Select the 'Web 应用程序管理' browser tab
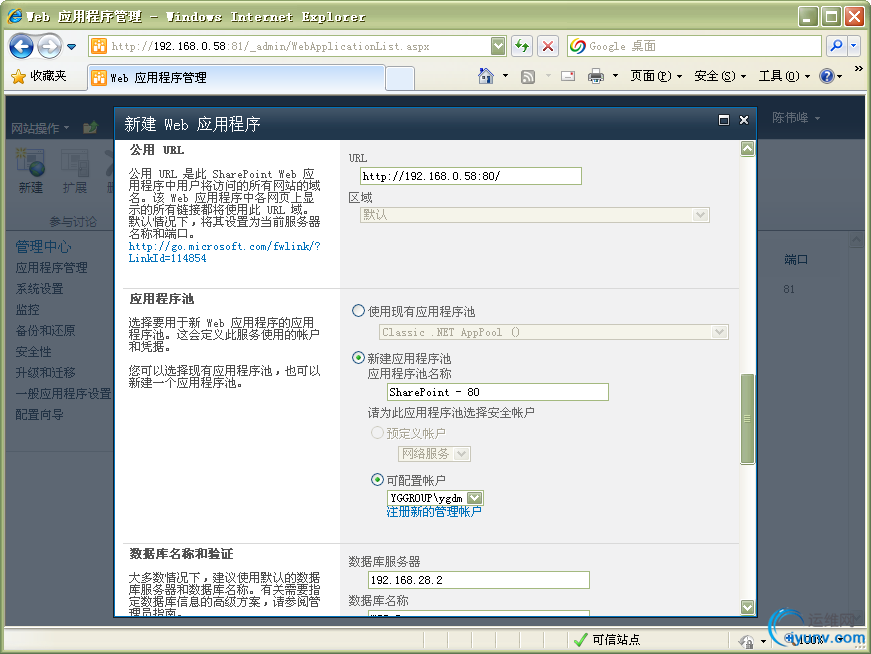Image resolution: width=871 pixels, height=654 pixels. click(x=236, y=77)
